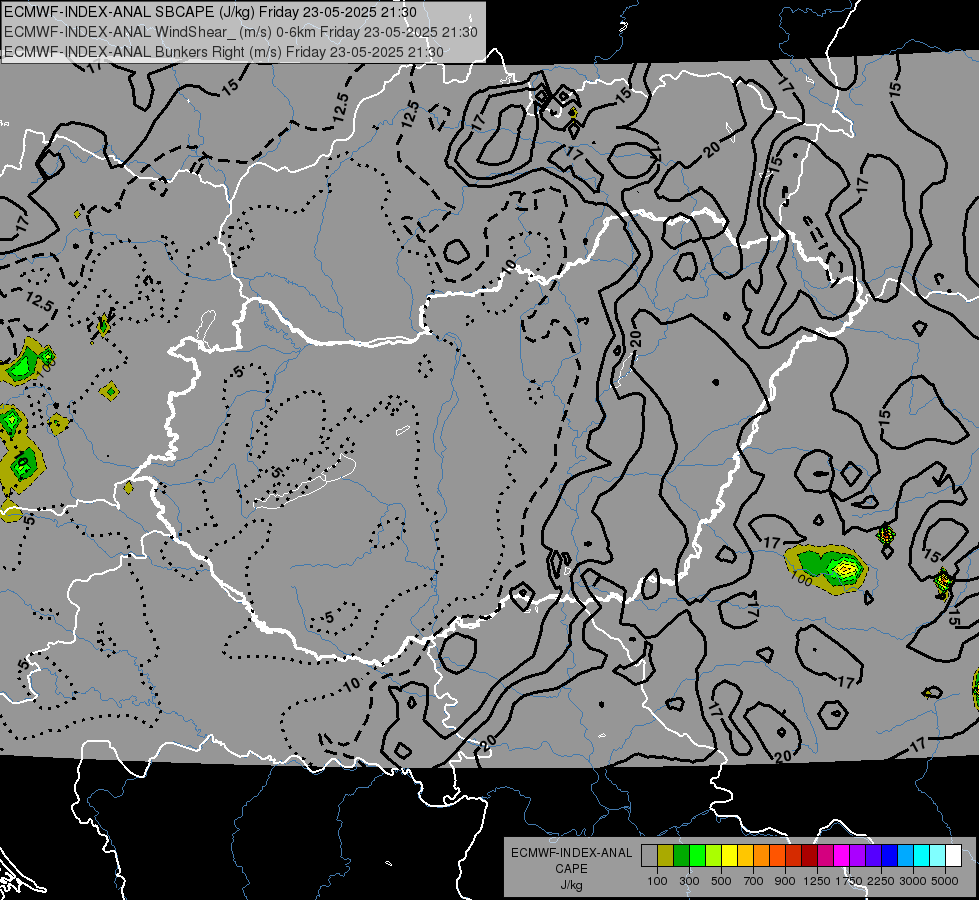Click the CAPE label in legend box
979x900 pixels.
tap(571, 869)
